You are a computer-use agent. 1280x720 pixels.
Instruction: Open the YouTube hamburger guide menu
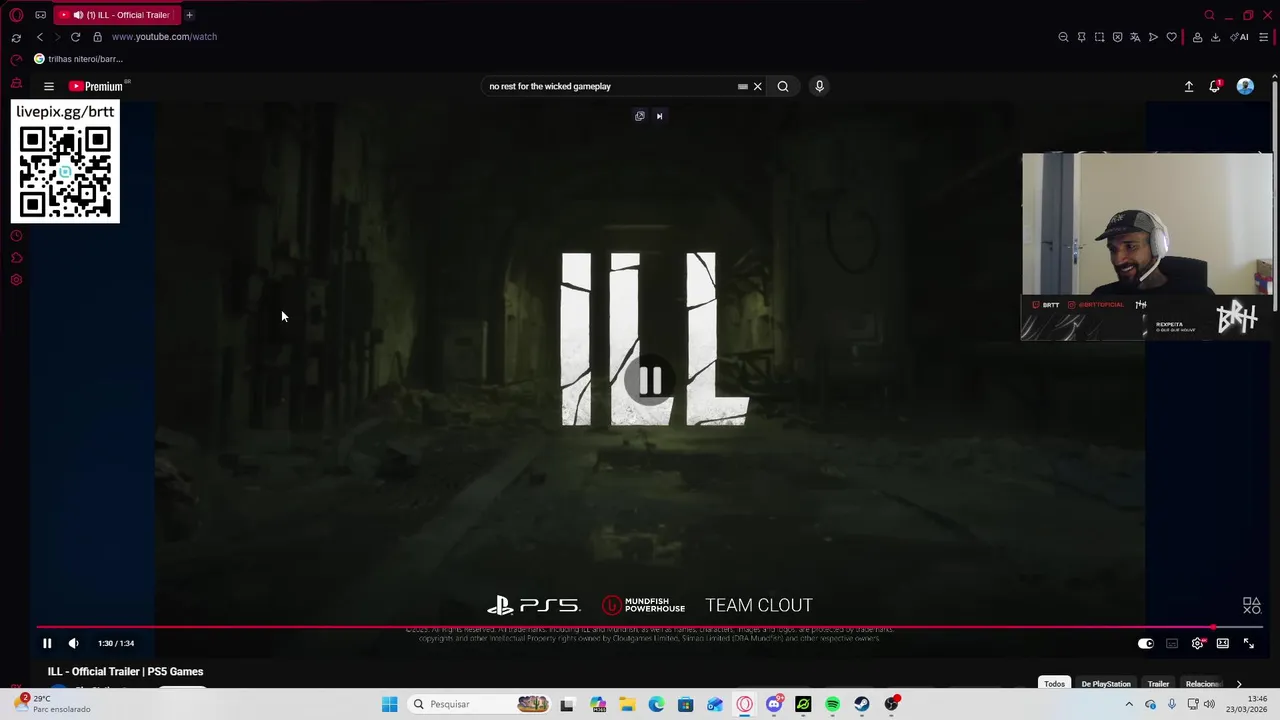[x=48, y=86]
